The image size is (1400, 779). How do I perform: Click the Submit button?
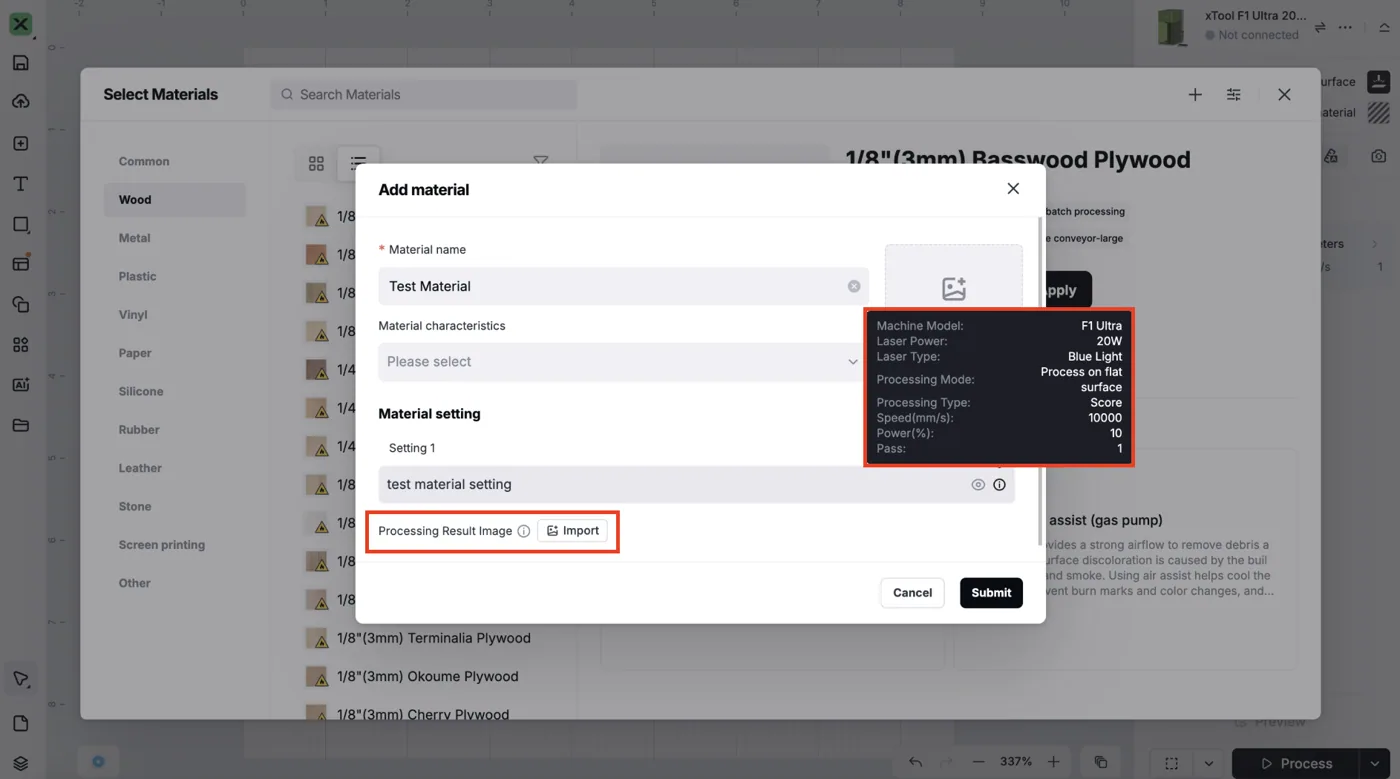(991, 593)
